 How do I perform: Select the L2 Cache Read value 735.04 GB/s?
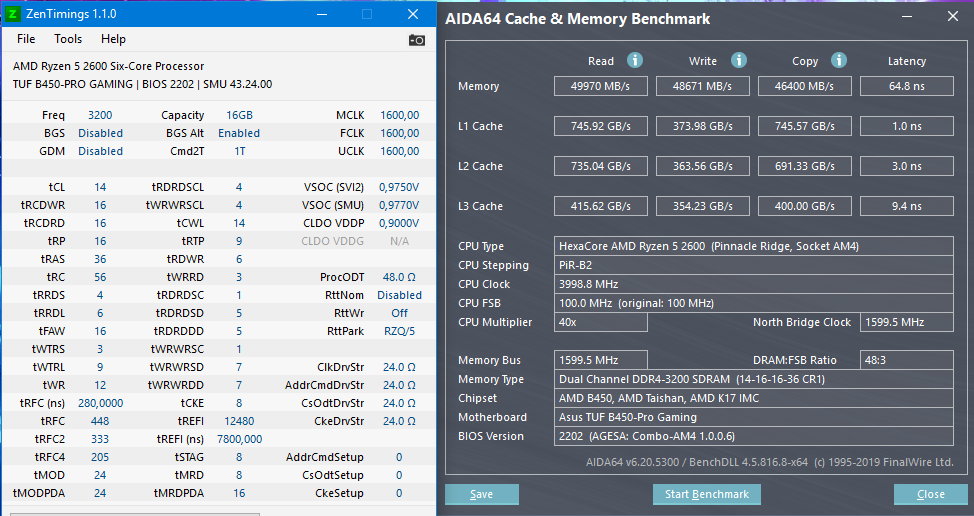tap(601, 166)
